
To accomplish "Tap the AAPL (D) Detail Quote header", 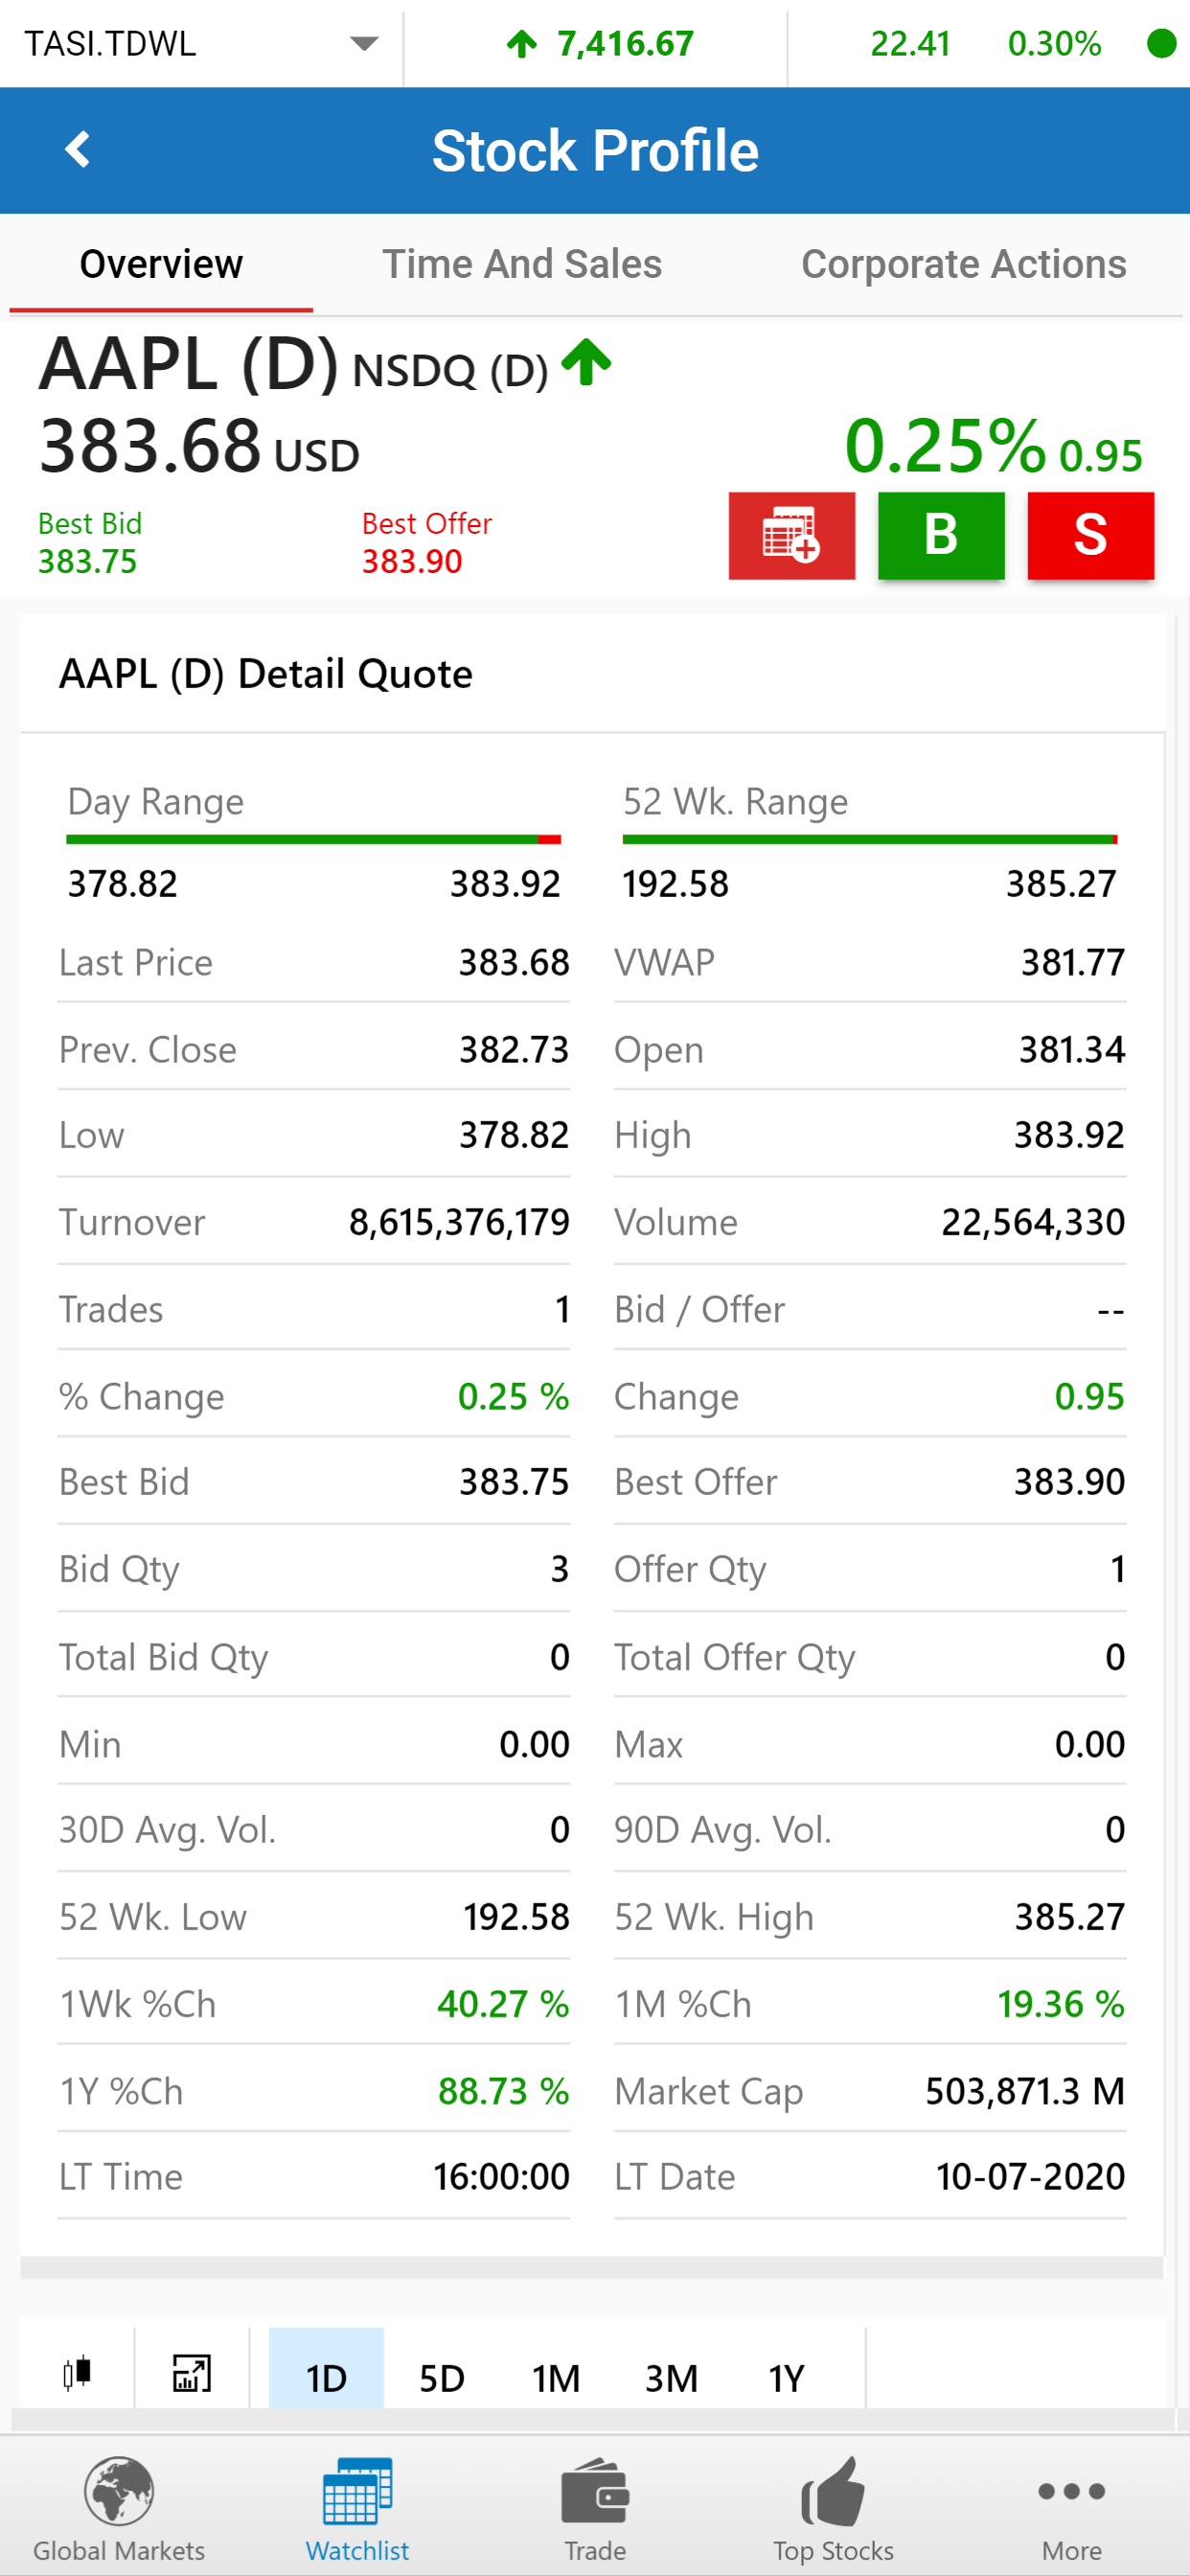I will (x=266, y=674).
